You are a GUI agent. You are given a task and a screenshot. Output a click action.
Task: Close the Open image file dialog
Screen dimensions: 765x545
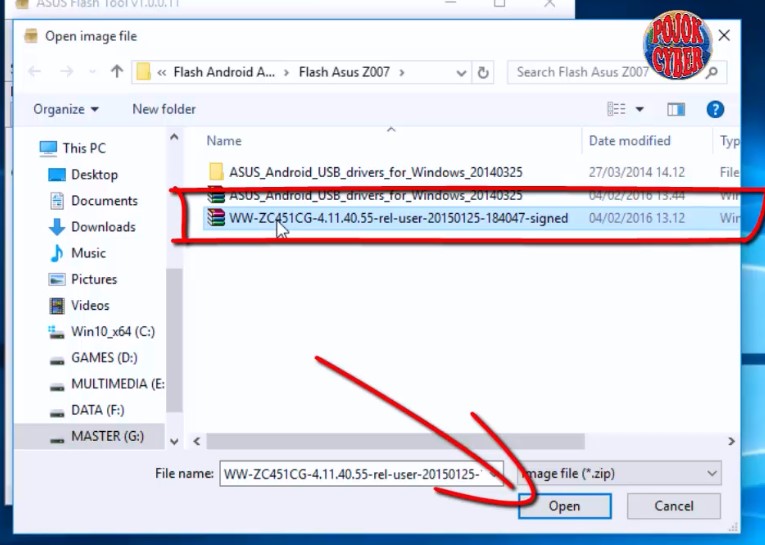[x=724, y=35]
